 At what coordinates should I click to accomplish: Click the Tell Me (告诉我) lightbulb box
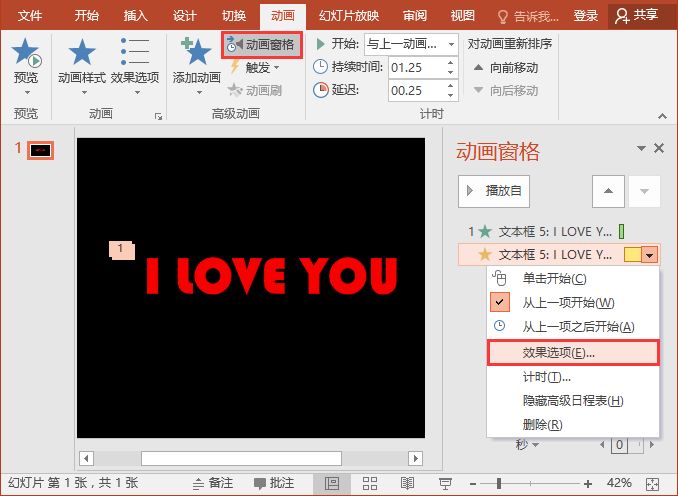click(x=528, y=16)
